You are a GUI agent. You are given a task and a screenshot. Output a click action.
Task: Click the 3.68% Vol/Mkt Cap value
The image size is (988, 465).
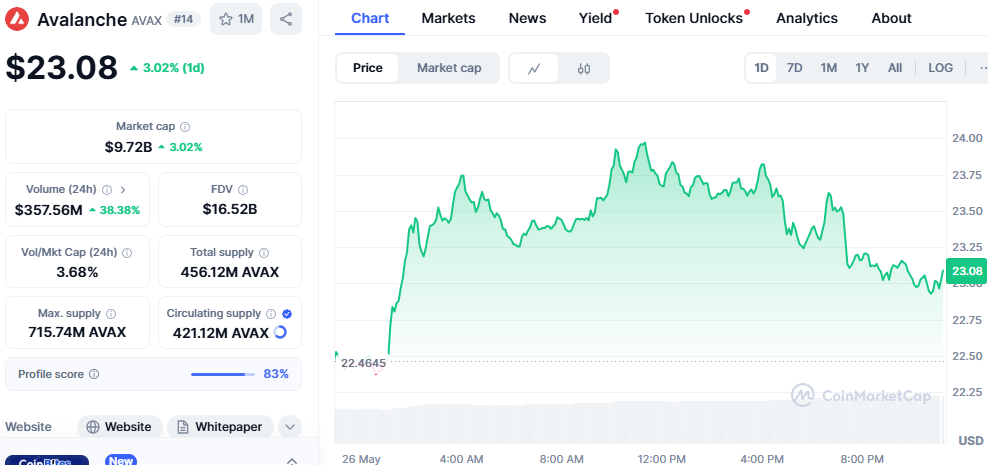pos(77,272)
